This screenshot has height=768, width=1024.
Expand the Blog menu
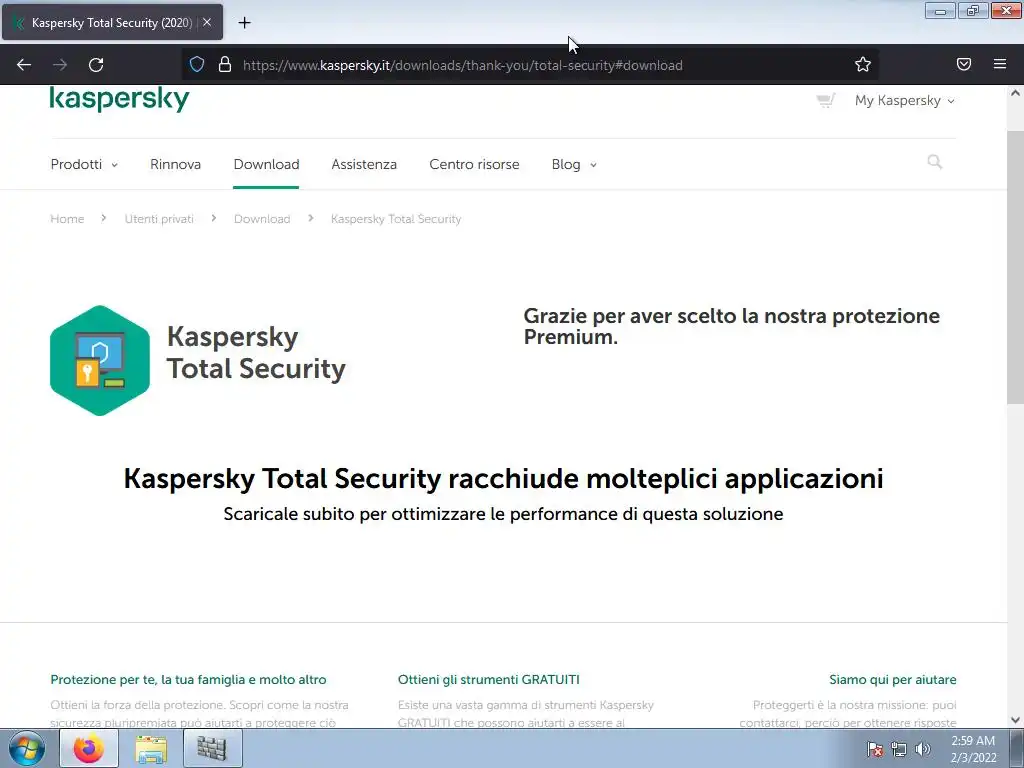tap(574, 165)
